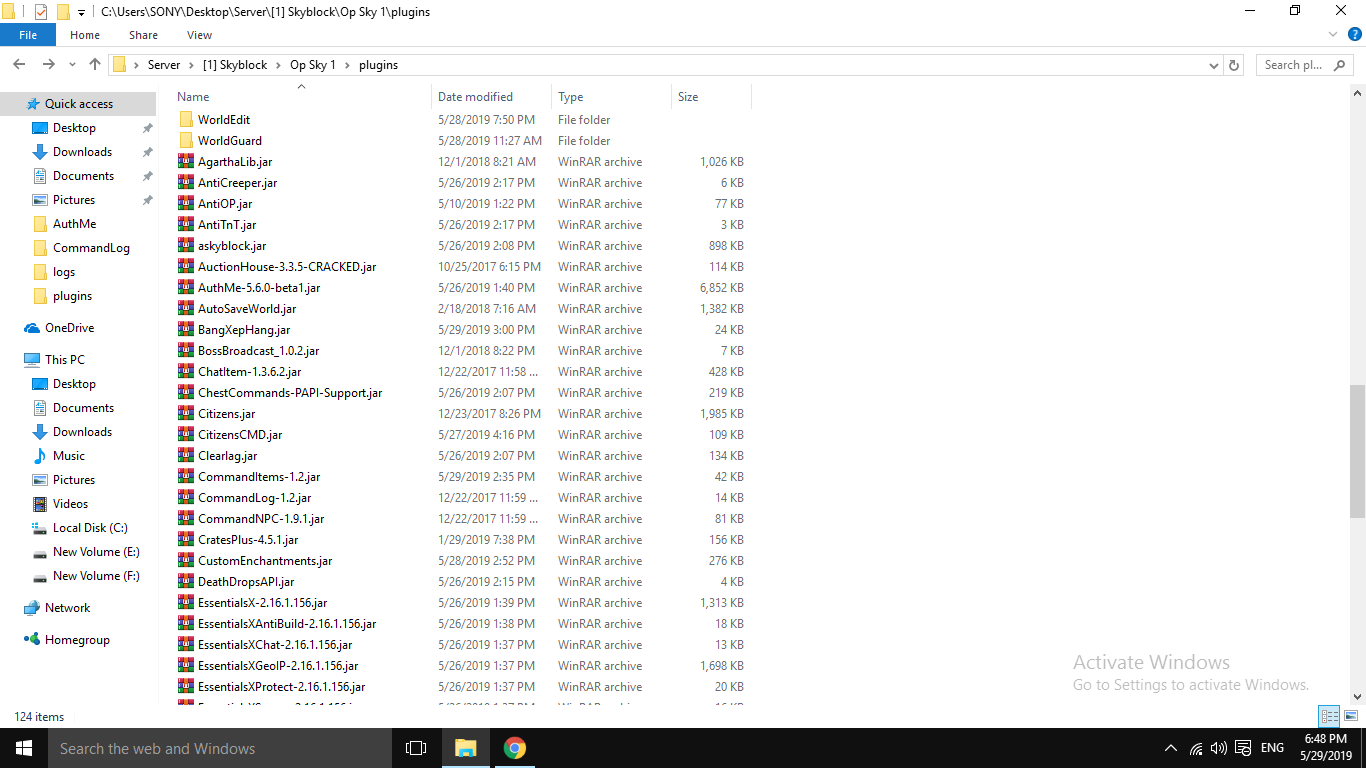Open Local Disk (C:) drive
Screen dimensions: 1366x768
(90, 528)
